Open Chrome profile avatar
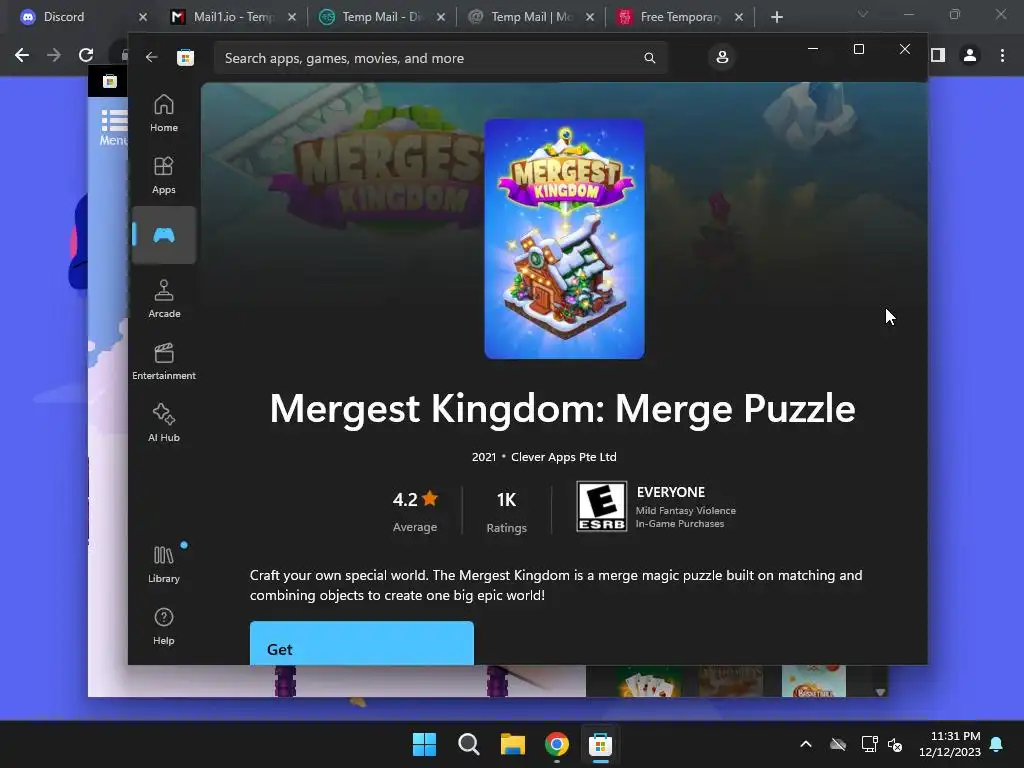1024x768 pixels. (970, 56)
